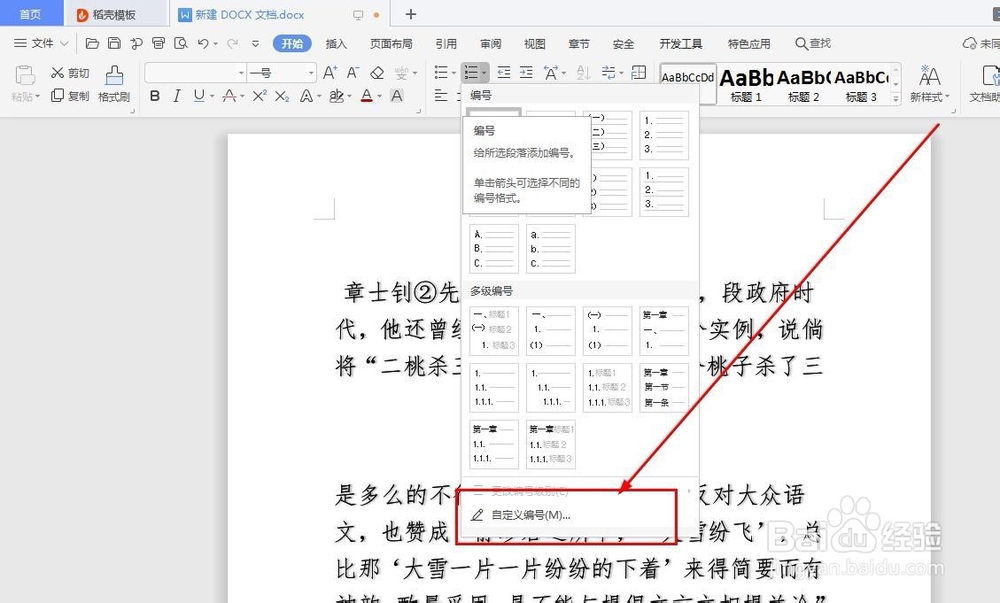Switch to the 视图 ribbon tab
The width and height of the screenshot is (1000, 603).
534,43
